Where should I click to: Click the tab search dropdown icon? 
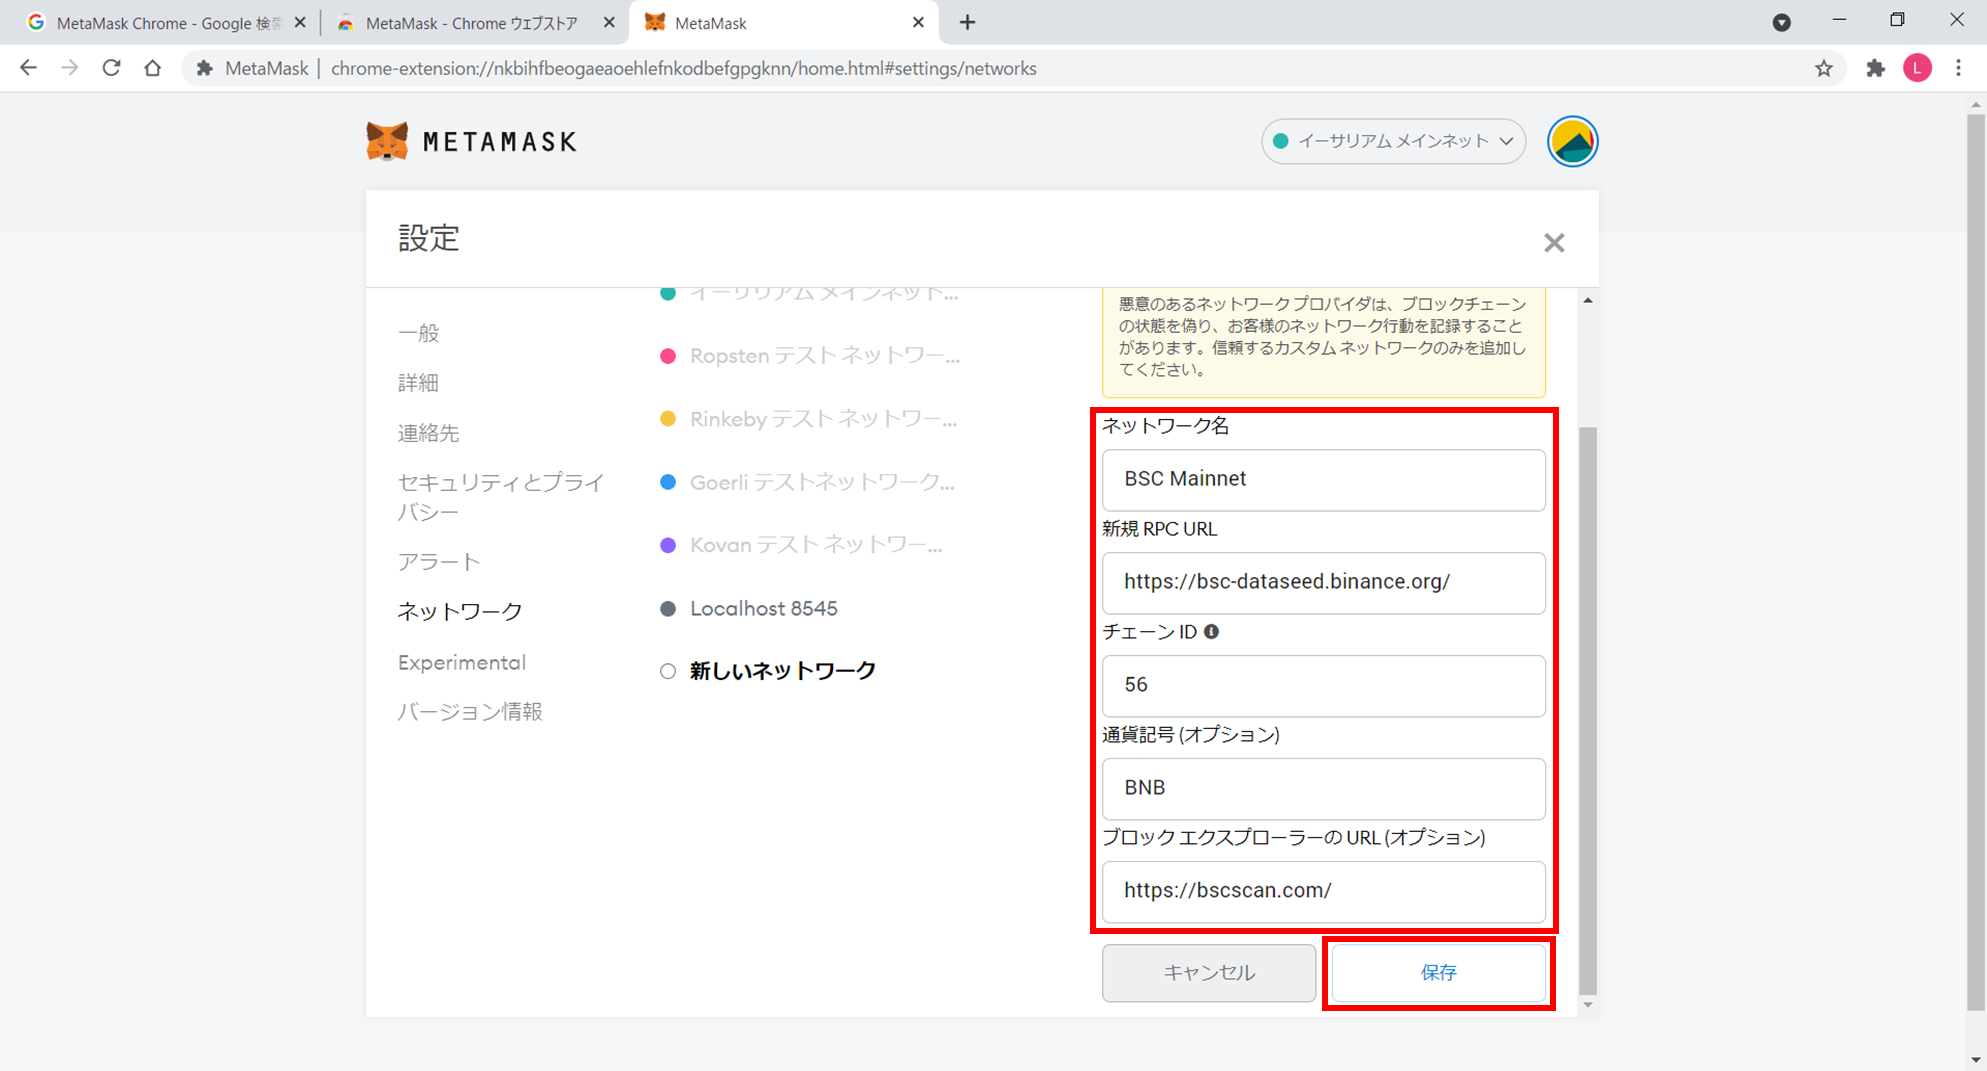[x=1781, y=22]
